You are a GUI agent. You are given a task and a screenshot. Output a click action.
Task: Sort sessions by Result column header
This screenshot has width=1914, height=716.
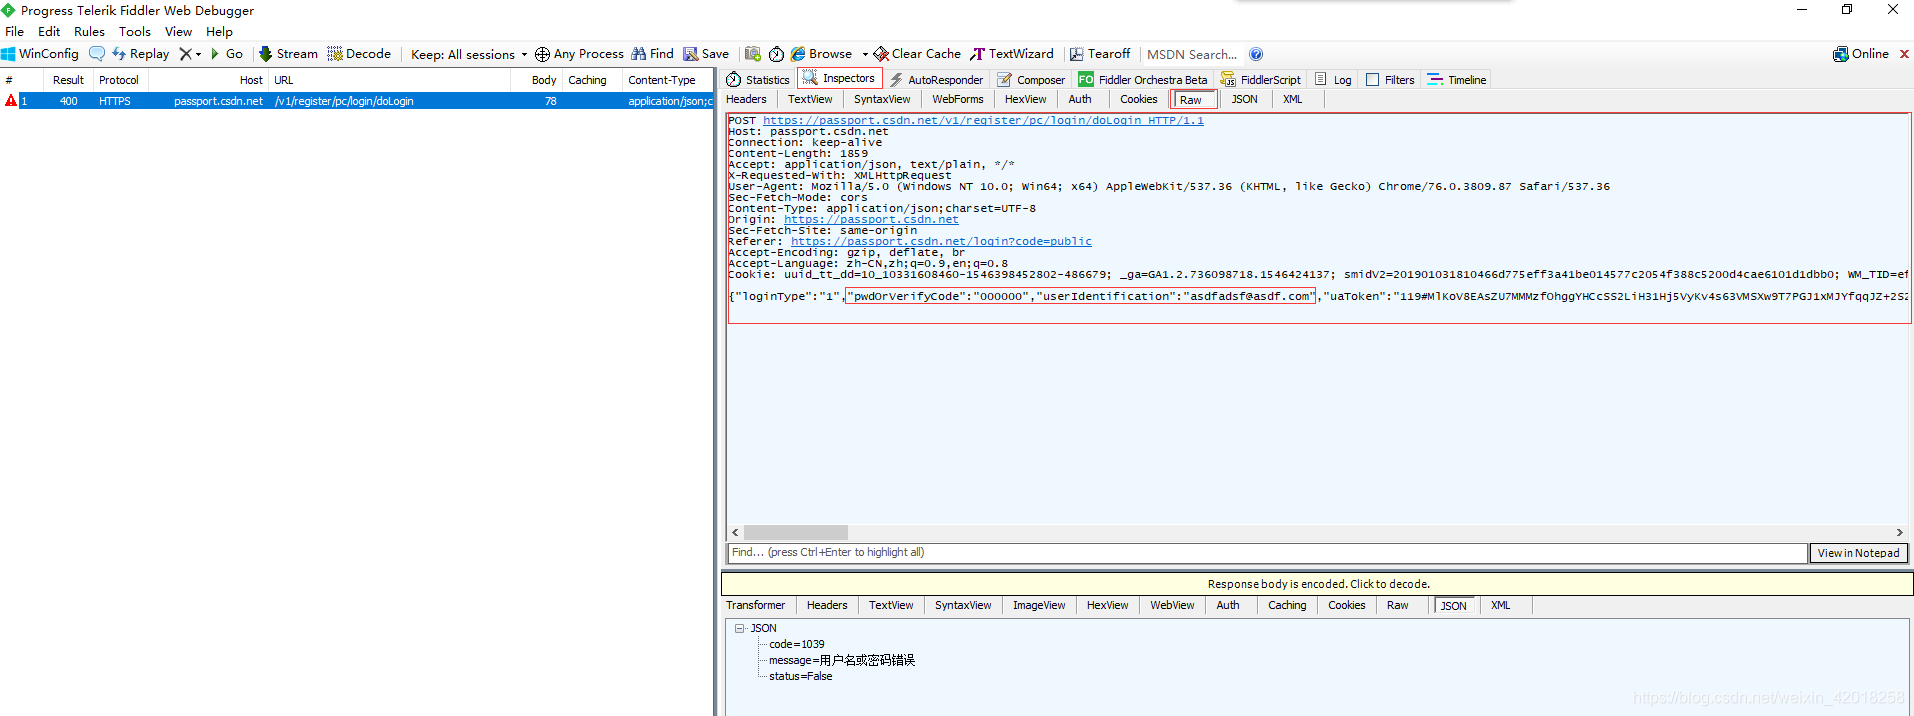(x=68, y=80)
